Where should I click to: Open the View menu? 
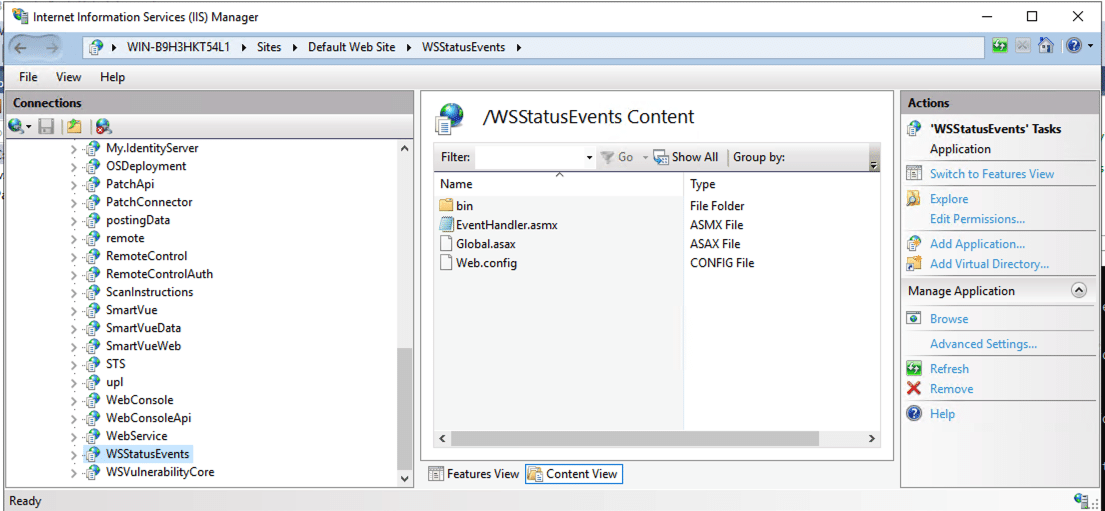[x=69, y=77]
